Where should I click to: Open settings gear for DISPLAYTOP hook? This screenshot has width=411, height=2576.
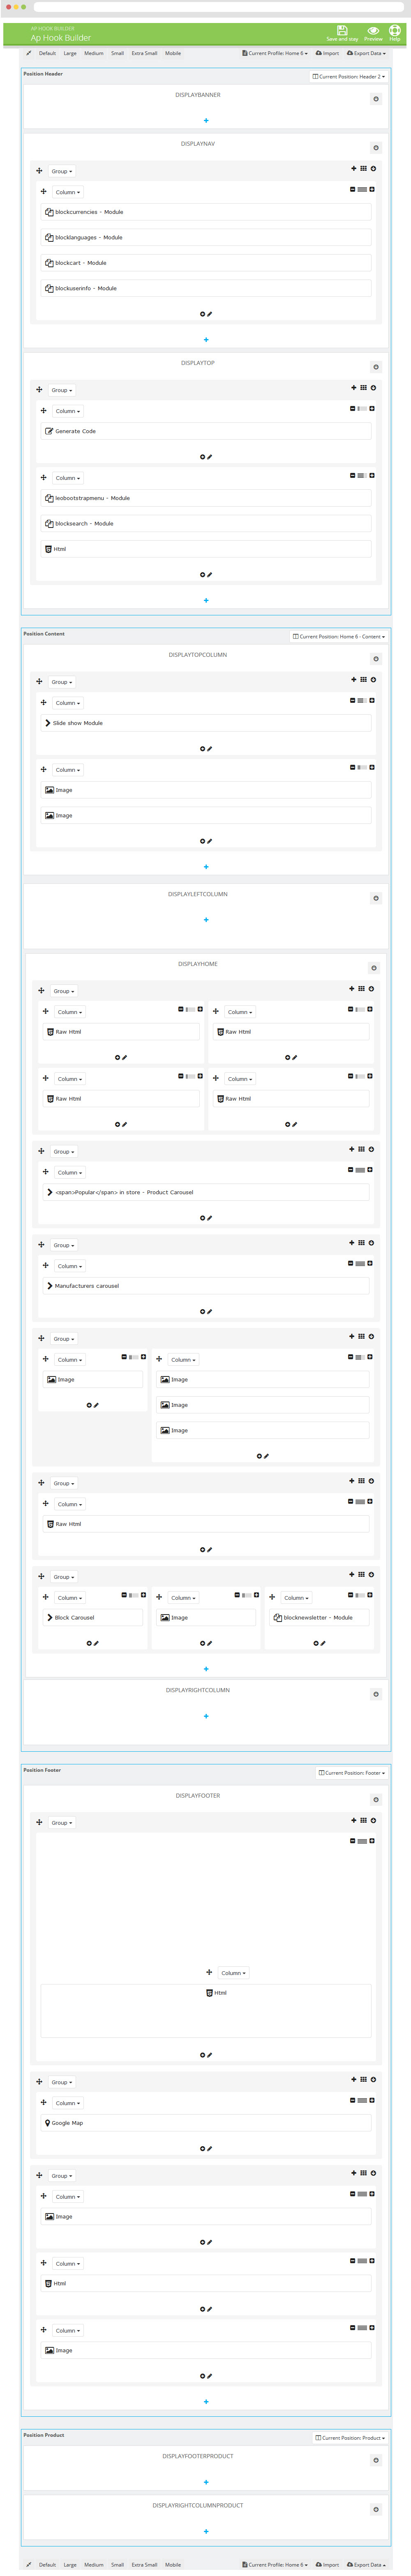pyautogui.click(x=376, y=367)
